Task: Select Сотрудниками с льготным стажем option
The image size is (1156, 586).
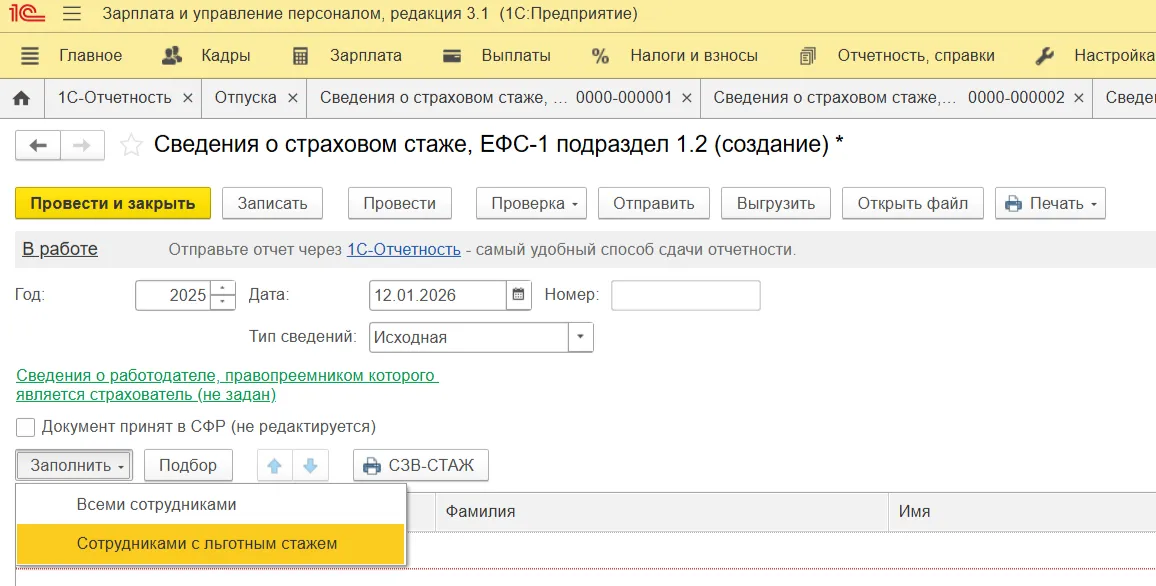Action: click(207, 544)
